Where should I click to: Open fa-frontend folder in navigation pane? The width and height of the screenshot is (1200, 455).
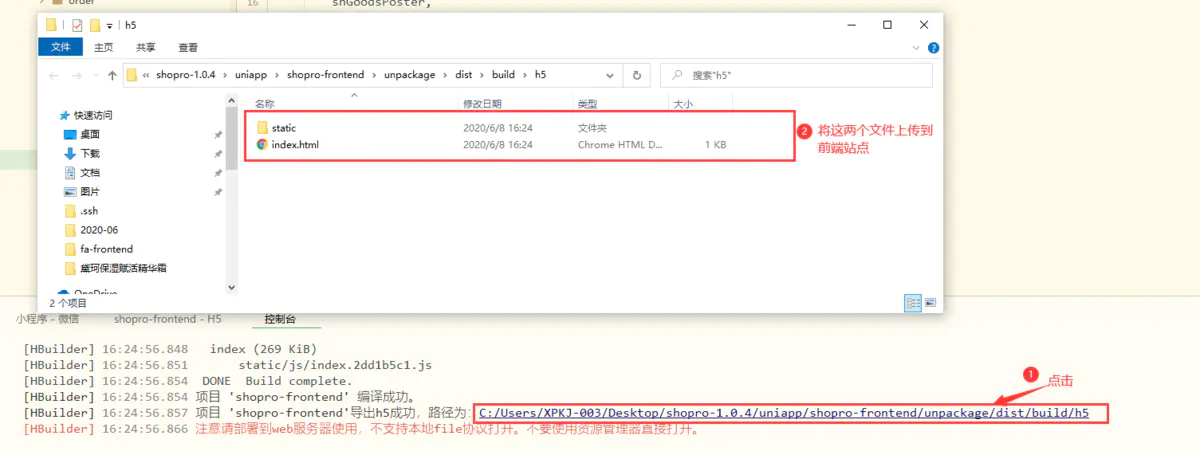(x=106, y=249)
